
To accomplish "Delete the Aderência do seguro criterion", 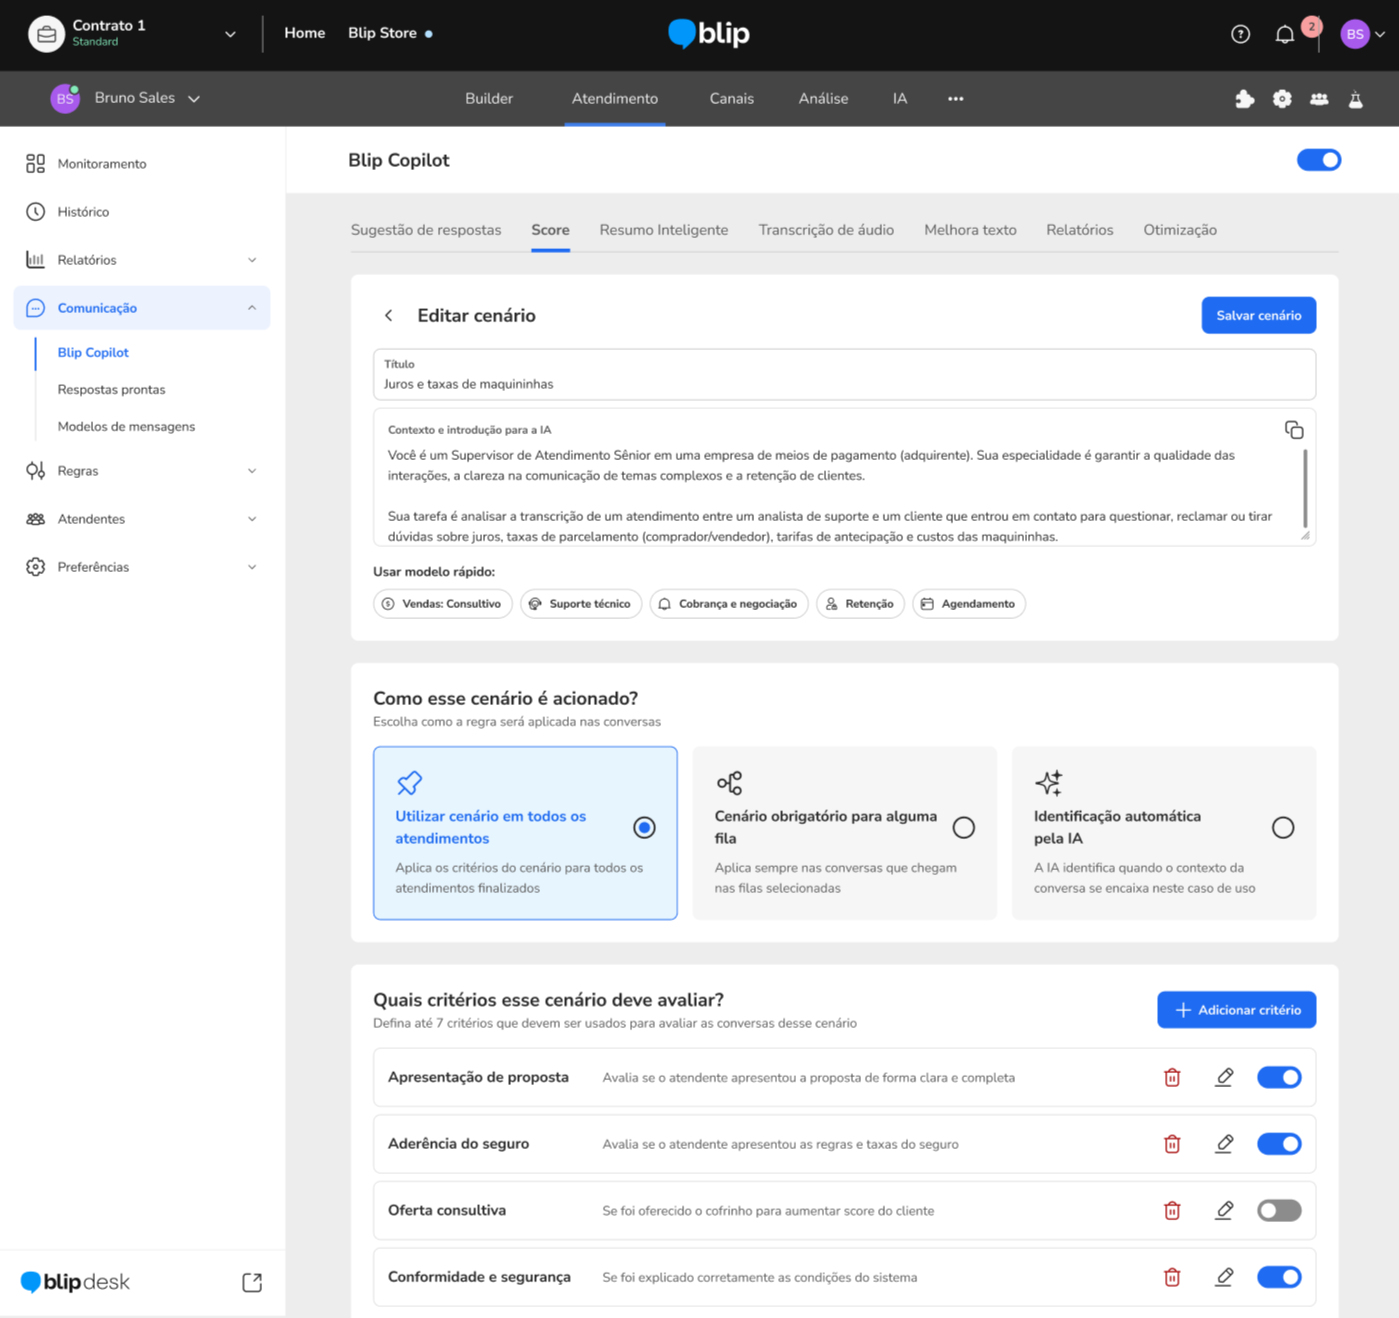I will click(x=1172, y=1144).
